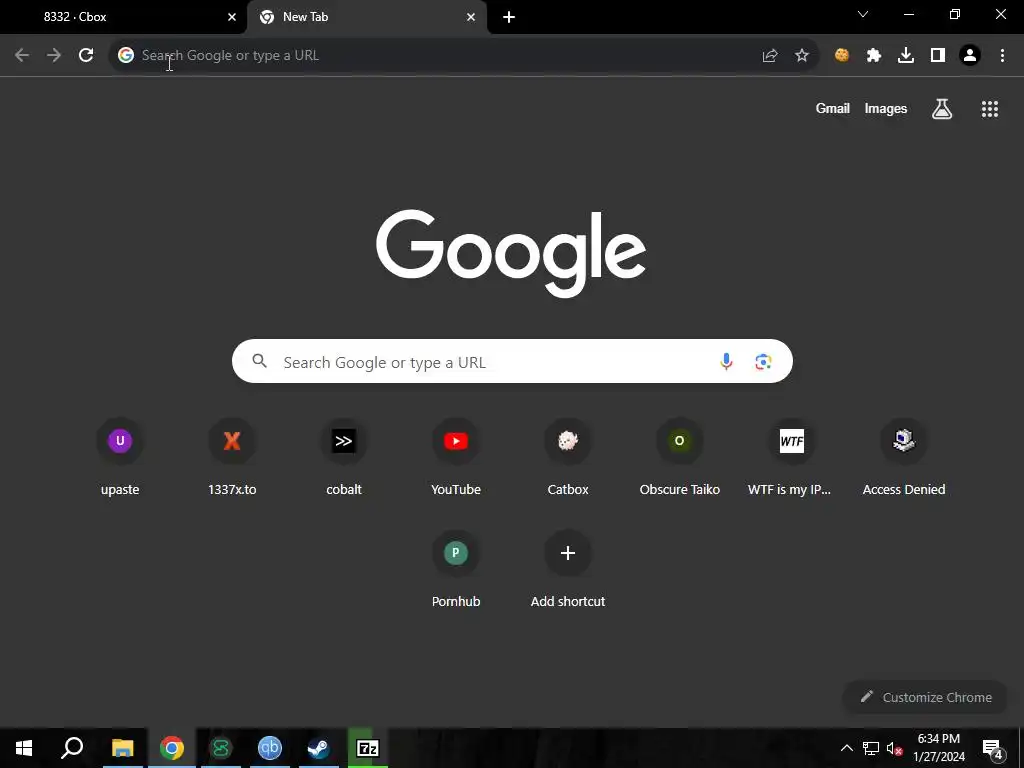Bookmark this tab with the star icon
1024x768 pixels.
pos(802,56)
